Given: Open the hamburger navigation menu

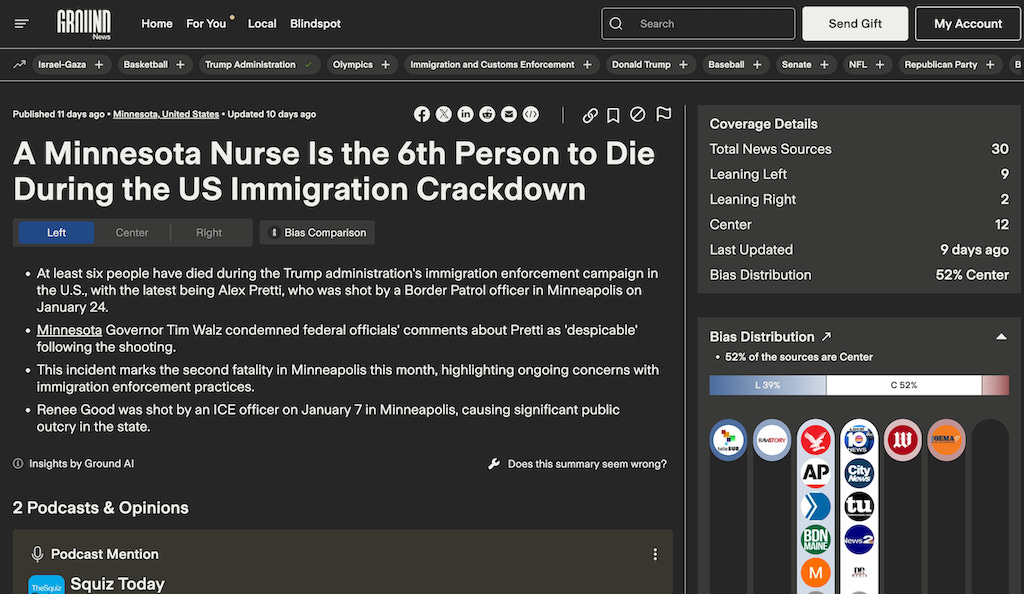Looking at the screenshot, I should click(x=22, y=23).
